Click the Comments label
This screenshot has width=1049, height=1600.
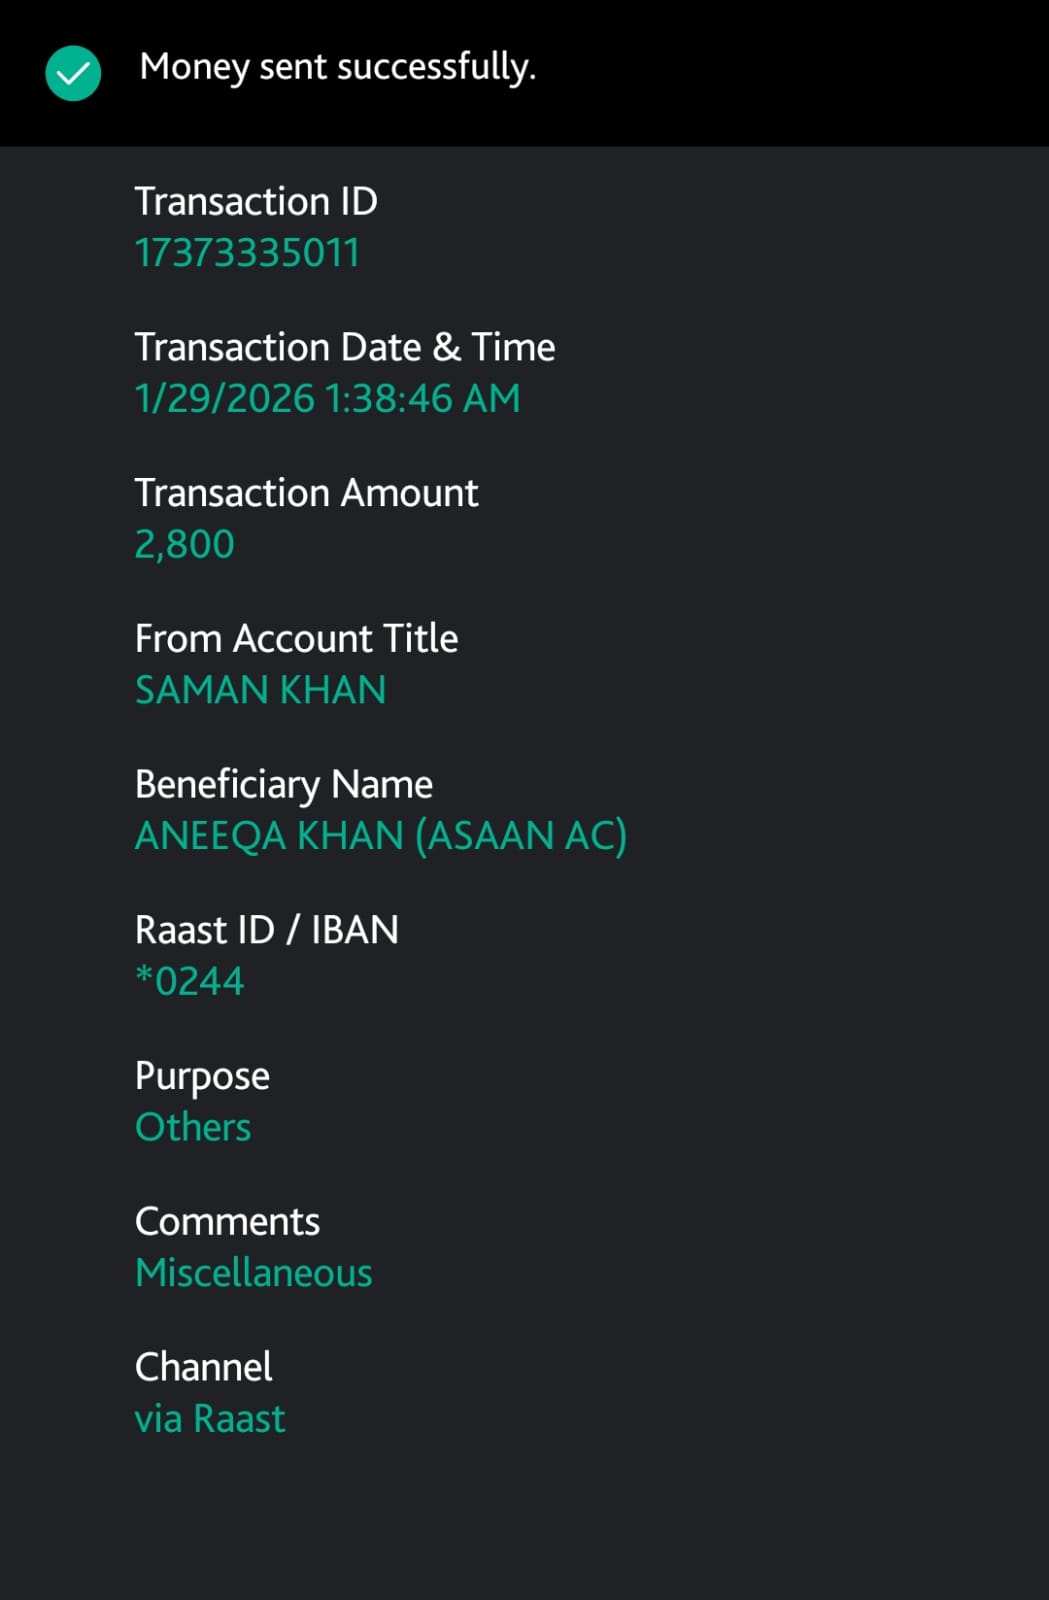(227, 1222)
